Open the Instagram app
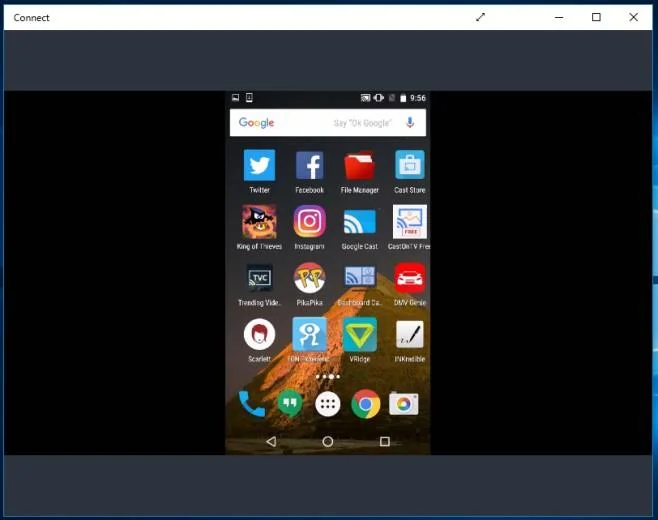Screen dimensions: 658x520 [x=309, y=222]
